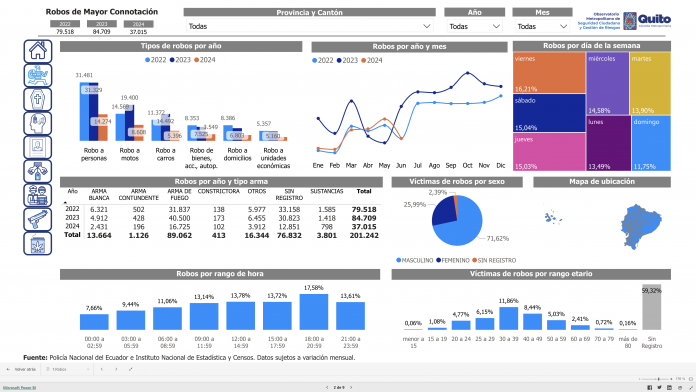Screen dimensions: 696x392
Task: Select the robbery runner icon
Action: 38,75
